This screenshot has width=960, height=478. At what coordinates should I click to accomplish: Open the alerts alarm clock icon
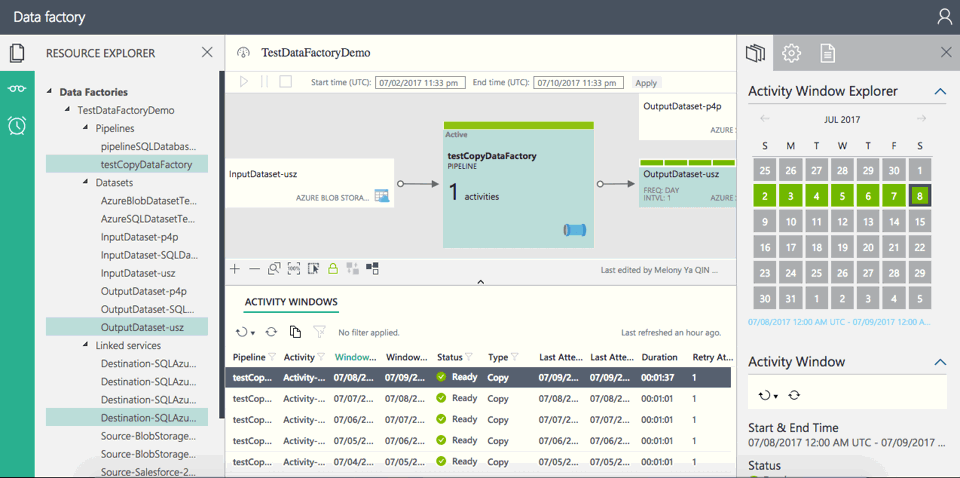pyautogui.click(x=17, y=124)
